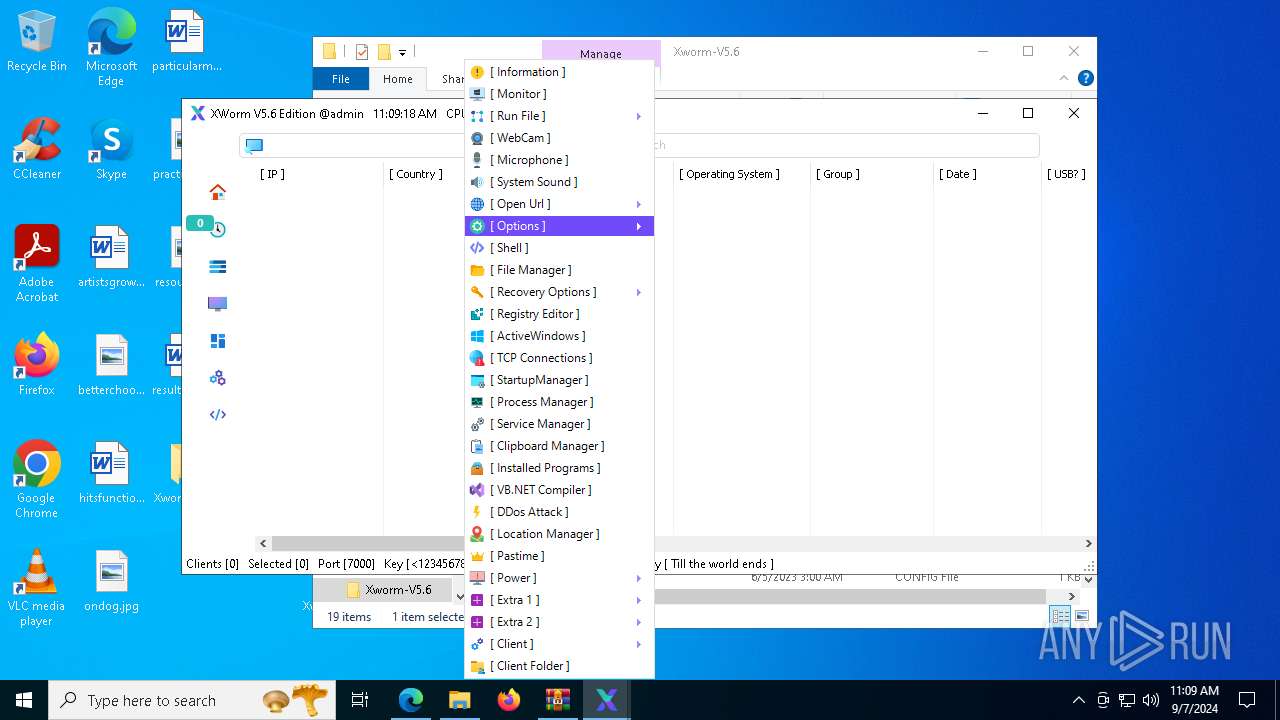1280x720 pixels.
Task: Click the Service Manager gears icon
Action: (477, 424)
